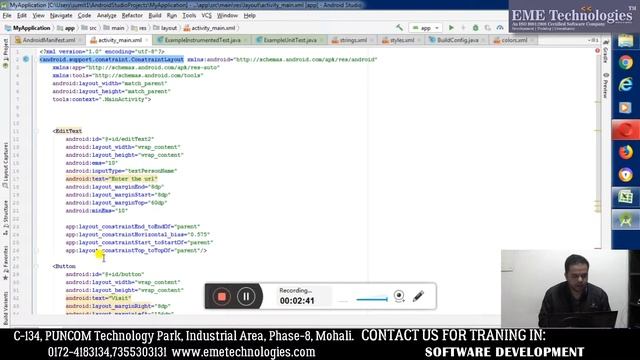Switch to styles.xml tab
This screenshot has height=360, width=640.
click(x=402, y=40)
